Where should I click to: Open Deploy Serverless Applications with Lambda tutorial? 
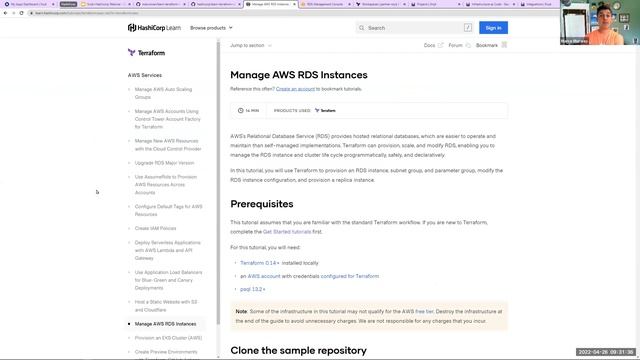(x=167, y=250)
